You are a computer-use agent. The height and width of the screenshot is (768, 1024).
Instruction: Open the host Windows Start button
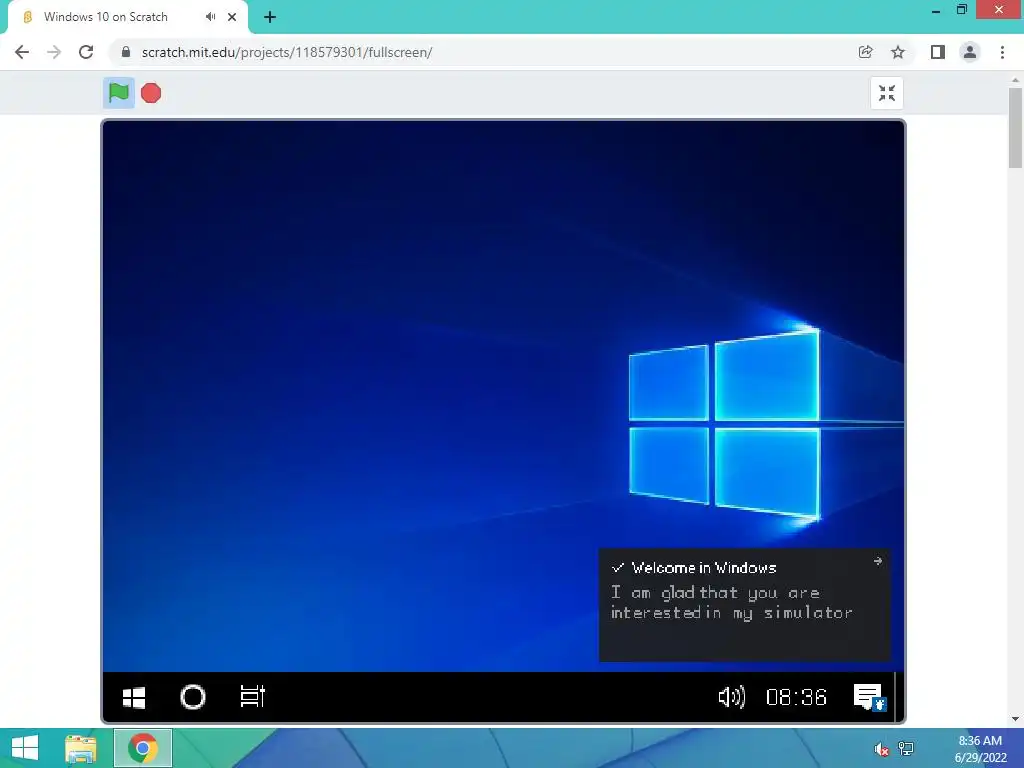coord(25,748)
